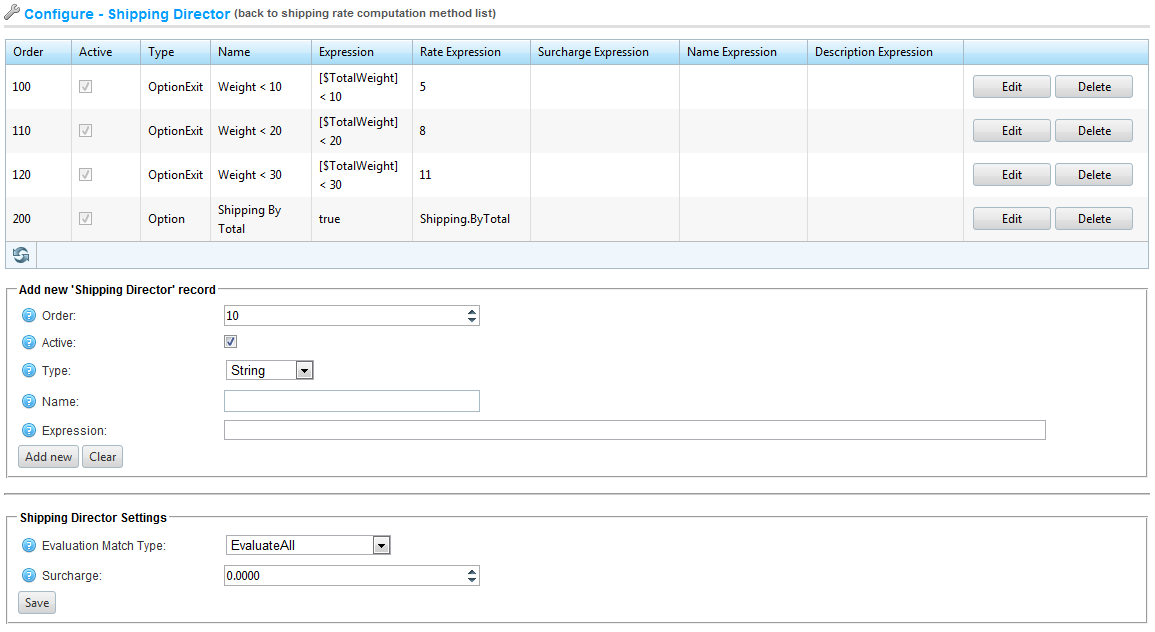Go back to shipping rate computation method list
The width and height of the screenshot is (1155, 632).
pyautogui.click(x=365, y=14)
